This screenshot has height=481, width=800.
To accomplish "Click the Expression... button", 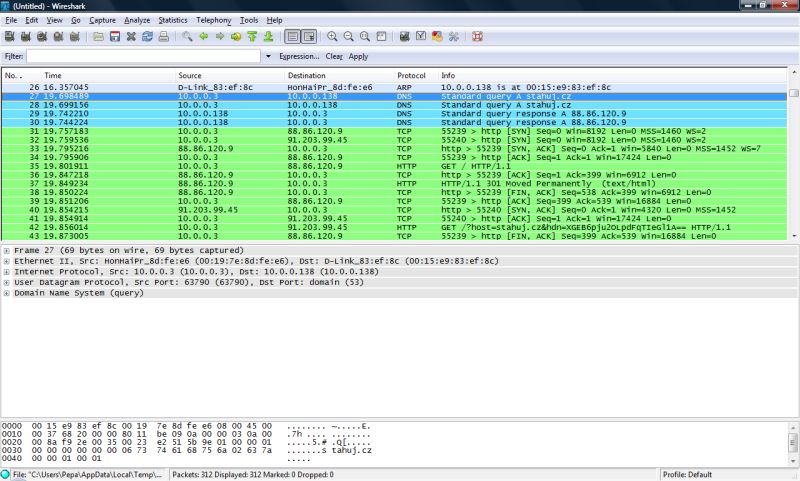I will click(299, 56).
